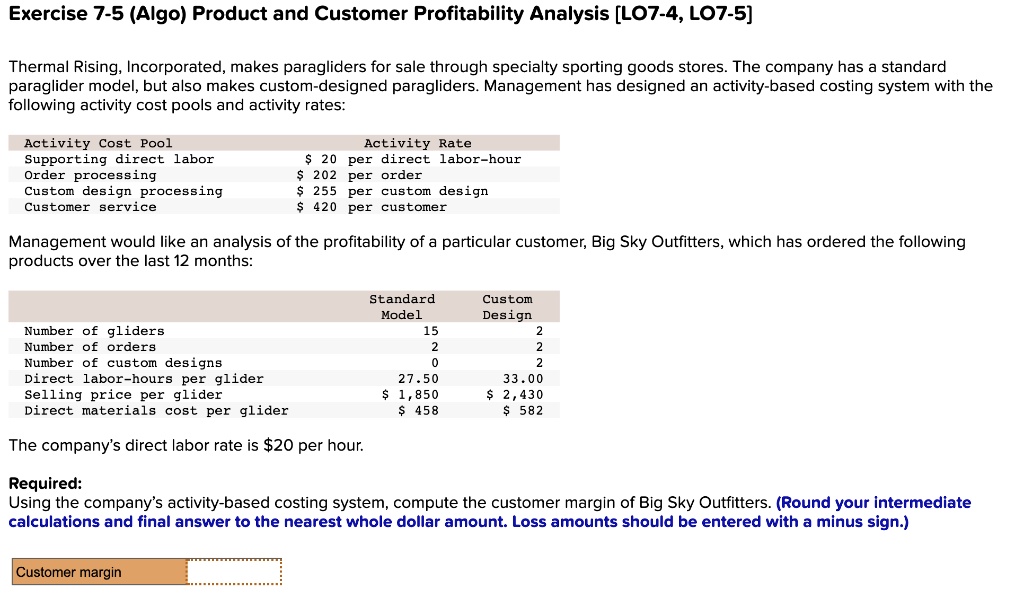
Task: Click the $ 2,430 selling price value
Action: [x=514, y=395]
